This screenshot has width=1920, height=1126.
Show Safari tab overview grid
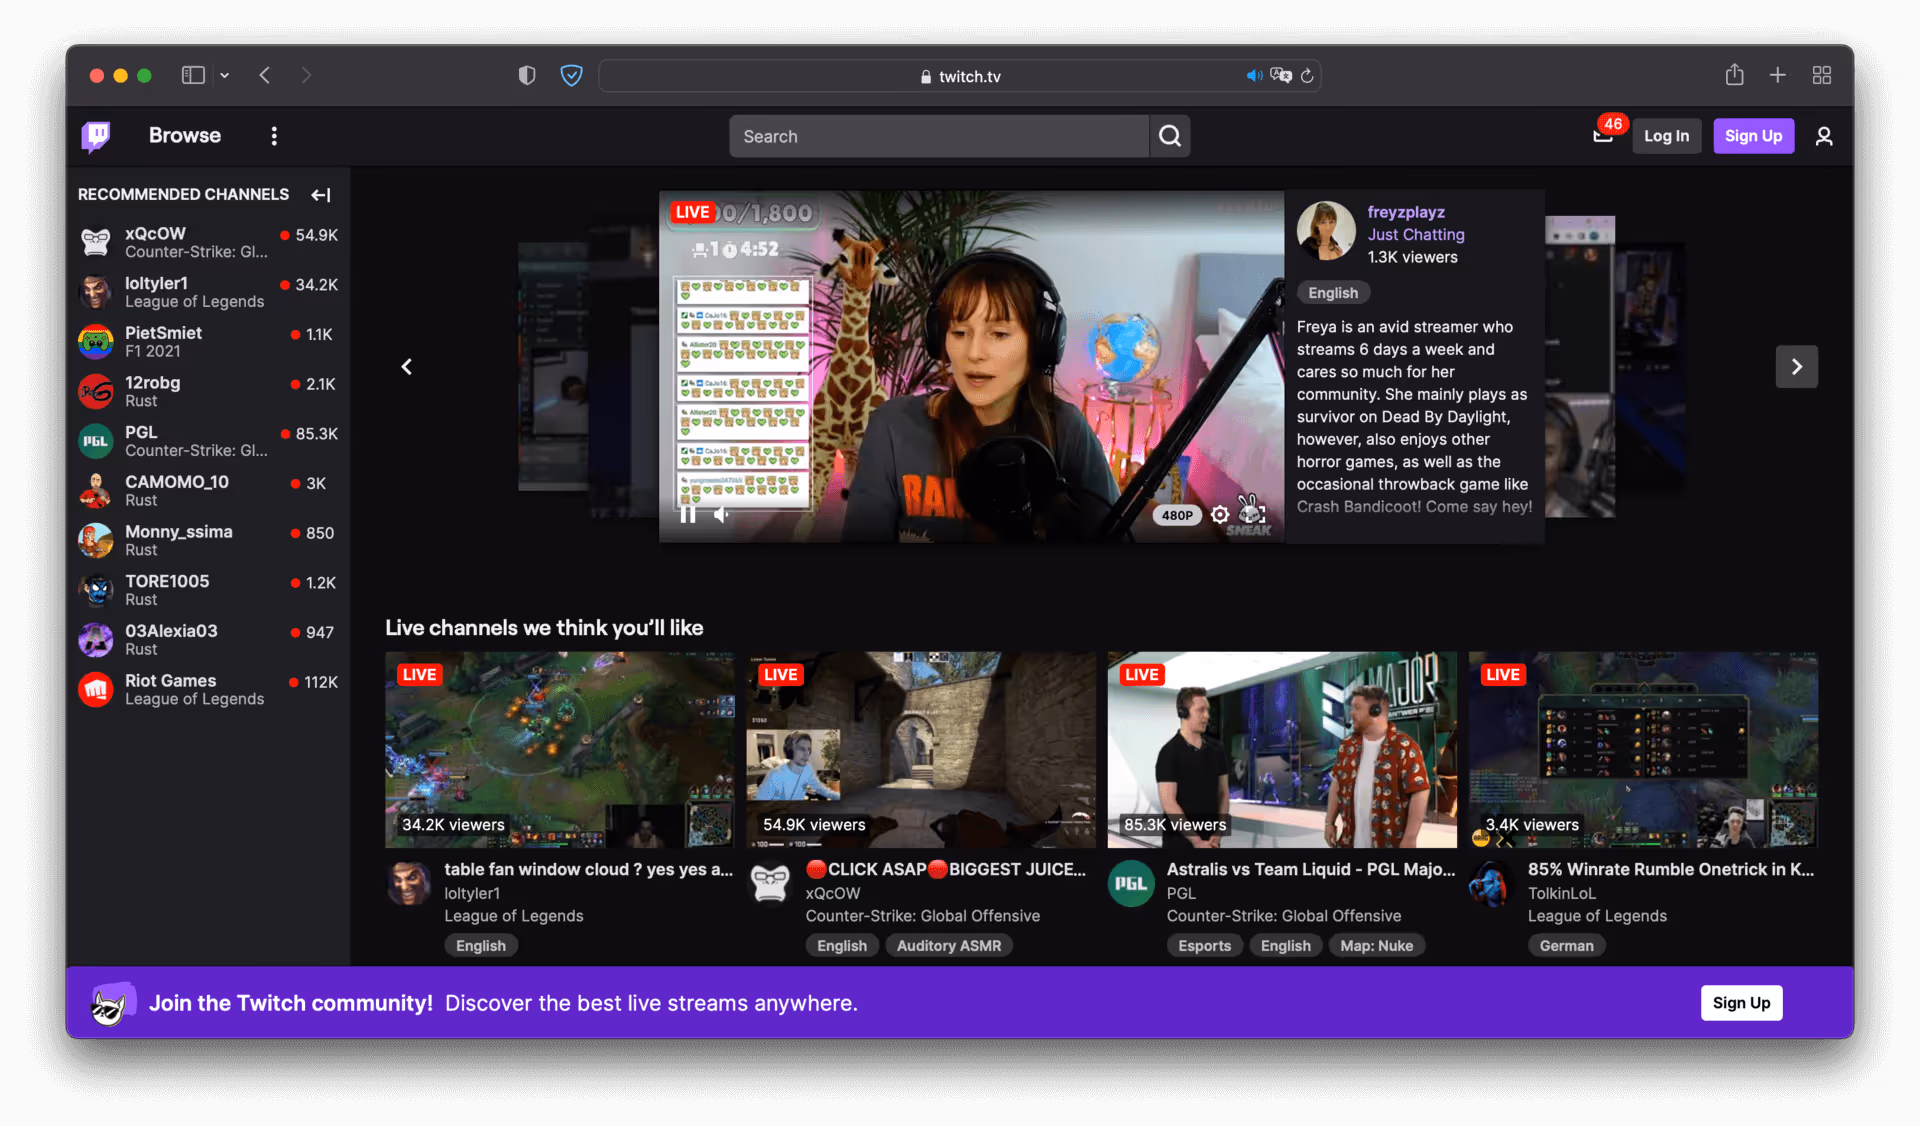[1822, 75]
